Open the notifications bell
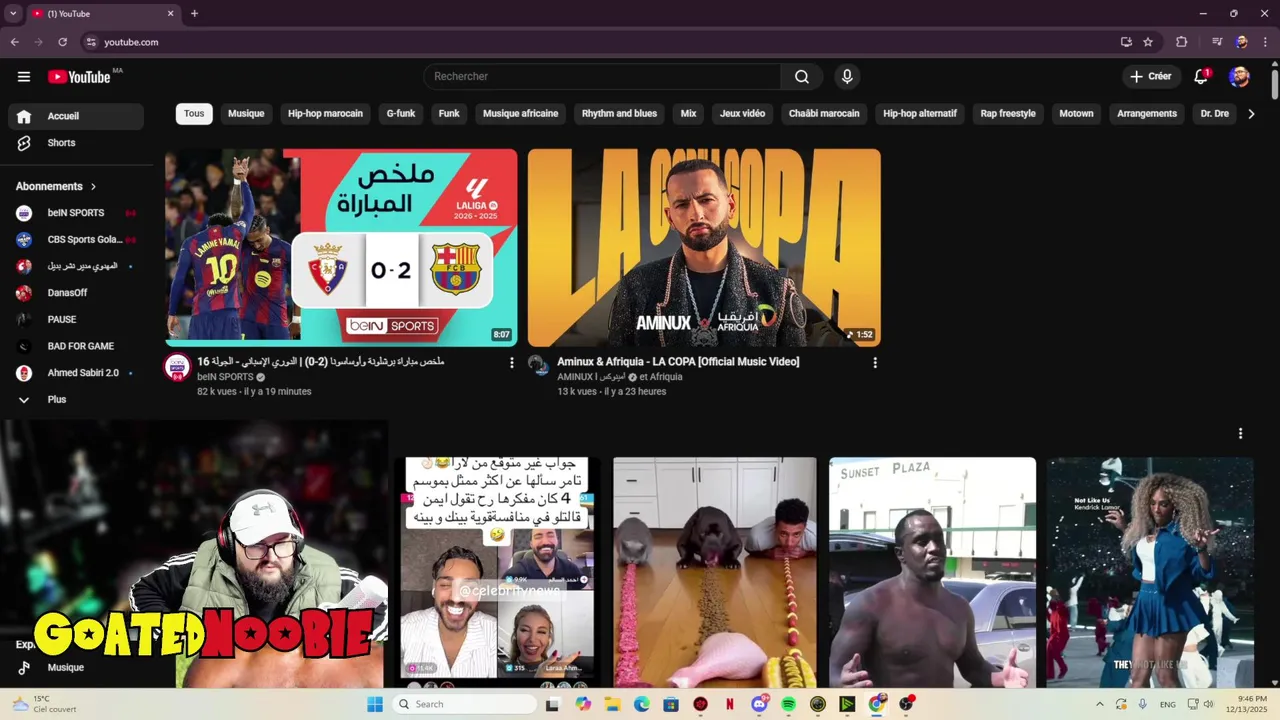This screenshot has height=720, width=1280. 1201,77
